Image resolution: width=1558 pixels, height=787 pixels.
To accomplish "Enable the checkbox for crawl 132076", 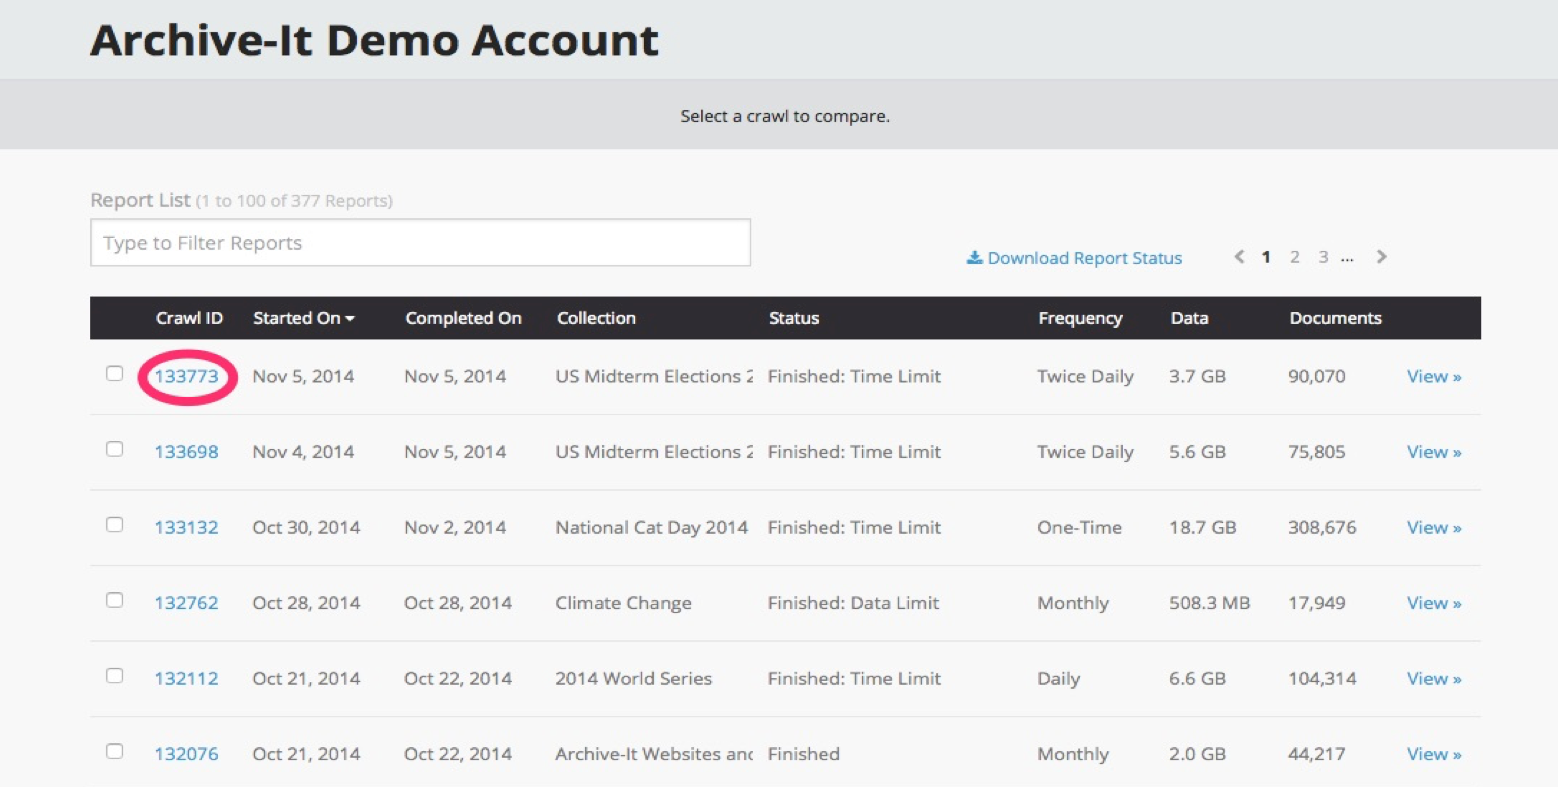I will pyautogui.click(x=115, y=751).
